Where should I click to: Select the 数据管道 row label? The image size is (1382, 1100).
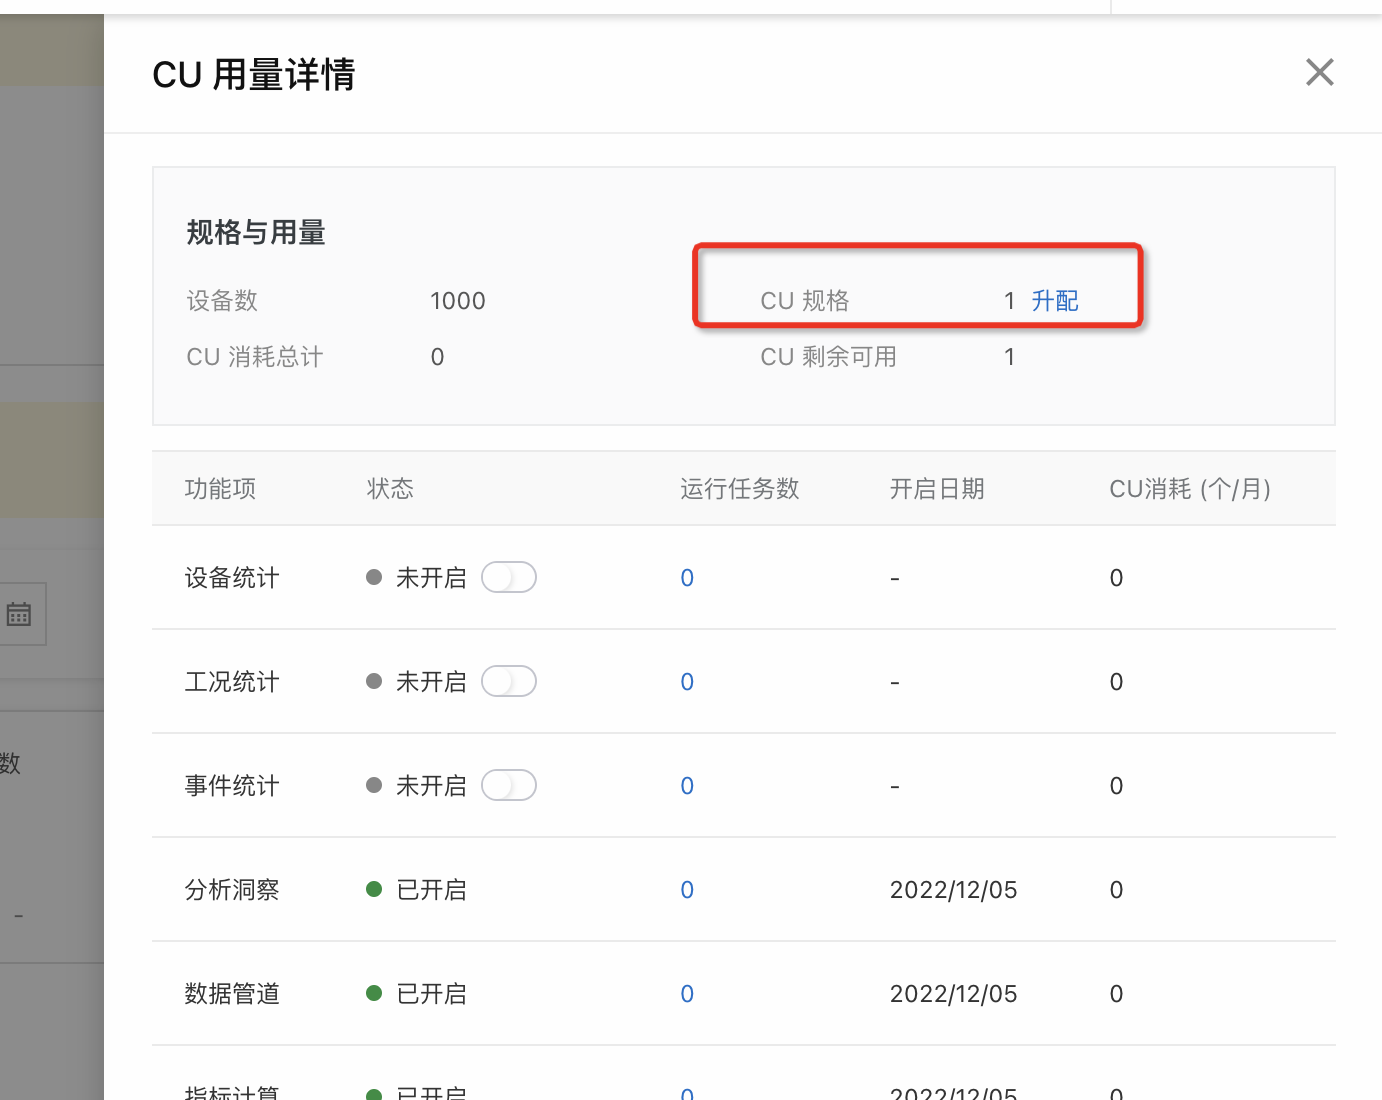click(232, 994)
